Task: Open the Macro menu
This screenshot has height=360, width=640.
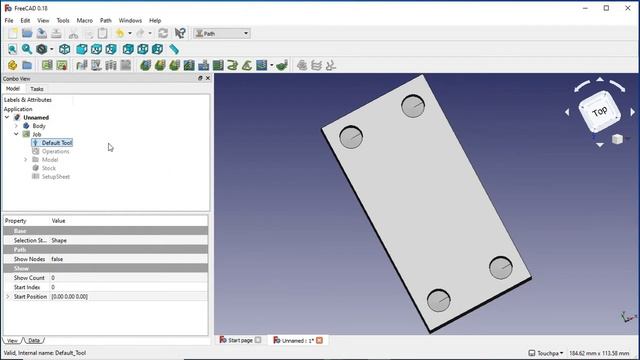Action: 84,20
